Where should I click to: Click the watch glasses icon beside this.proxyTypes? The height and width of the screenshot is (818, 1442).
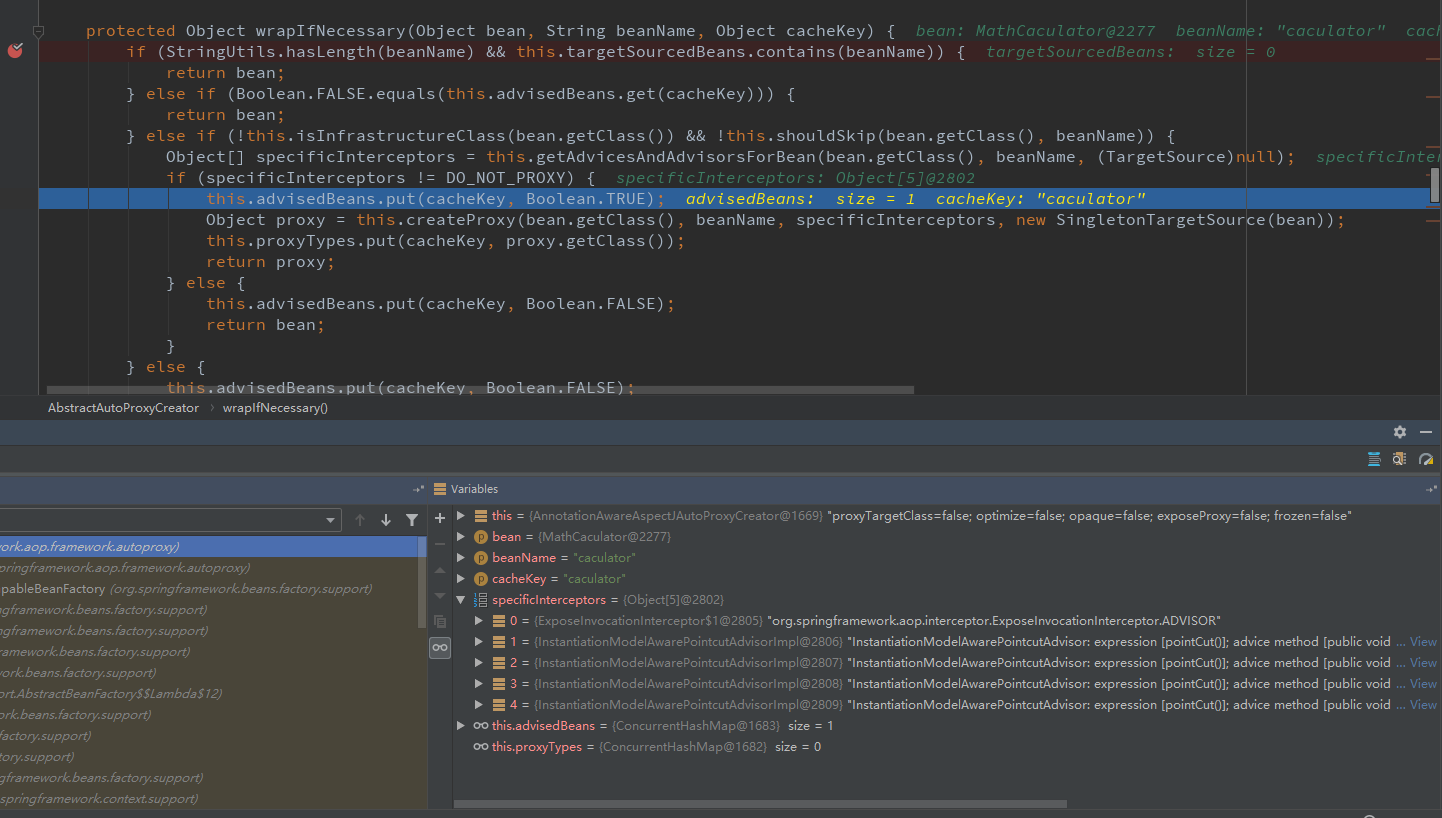pos(481,747)
